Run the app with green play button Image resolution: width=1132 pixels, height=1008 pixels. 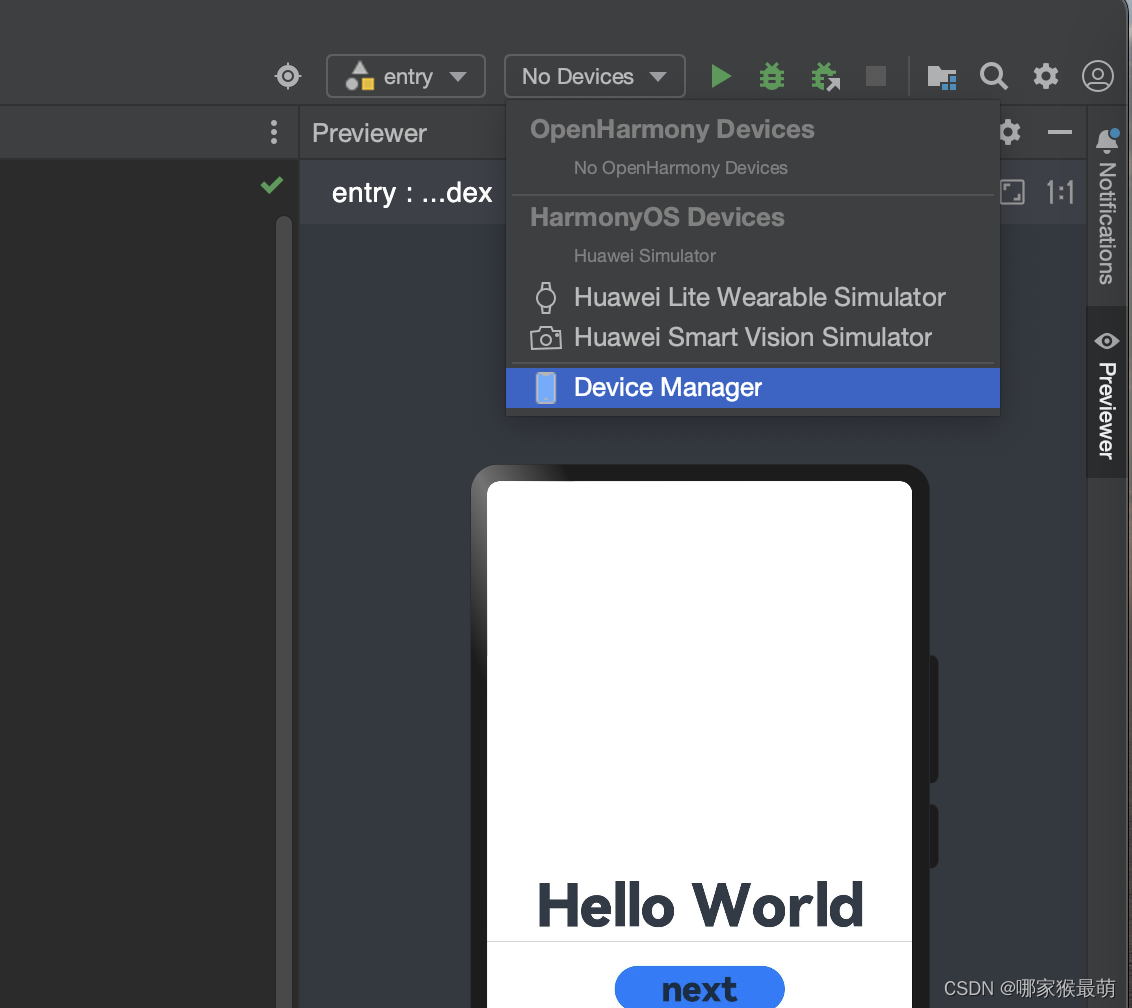tap(720, 76)
